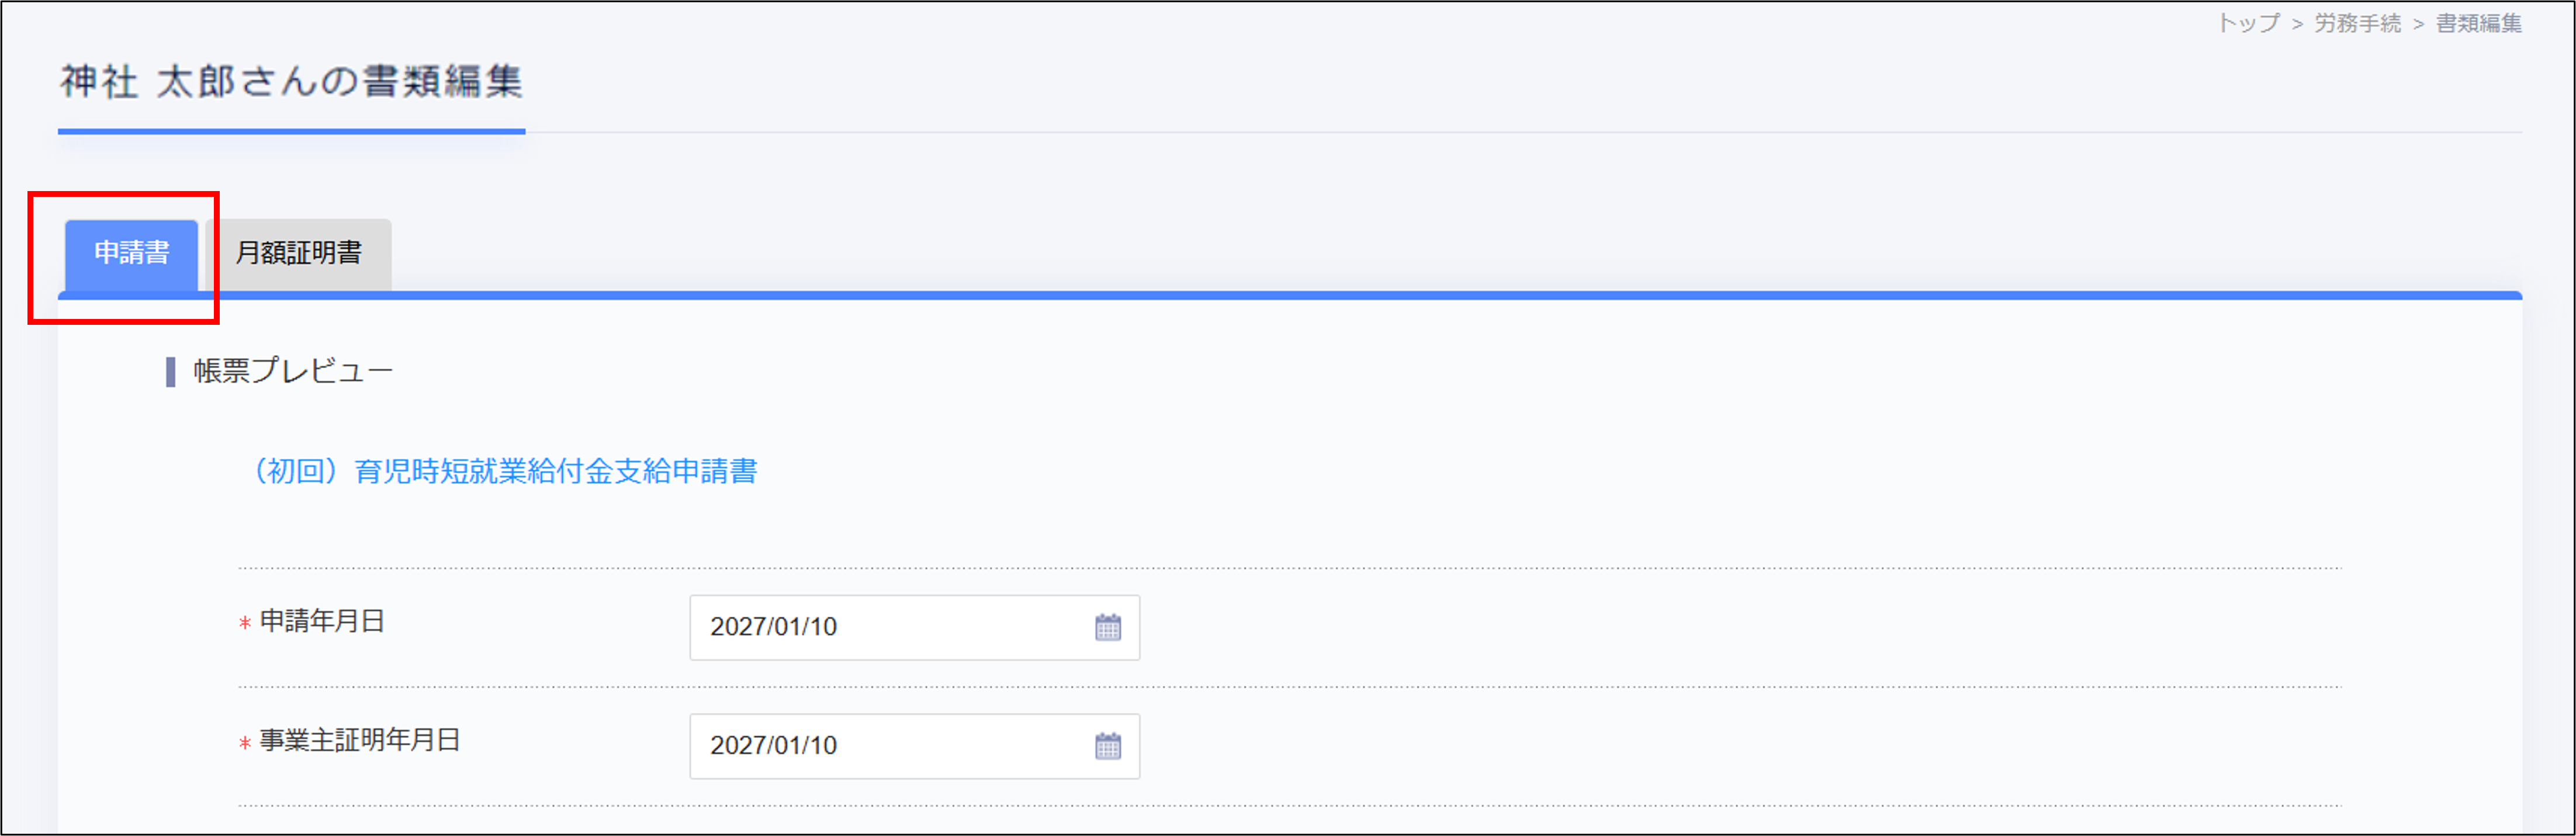Open the 申請年月日 calendar picker icon
Viewport: 2576px width, 836px height.
[1107, 628]
